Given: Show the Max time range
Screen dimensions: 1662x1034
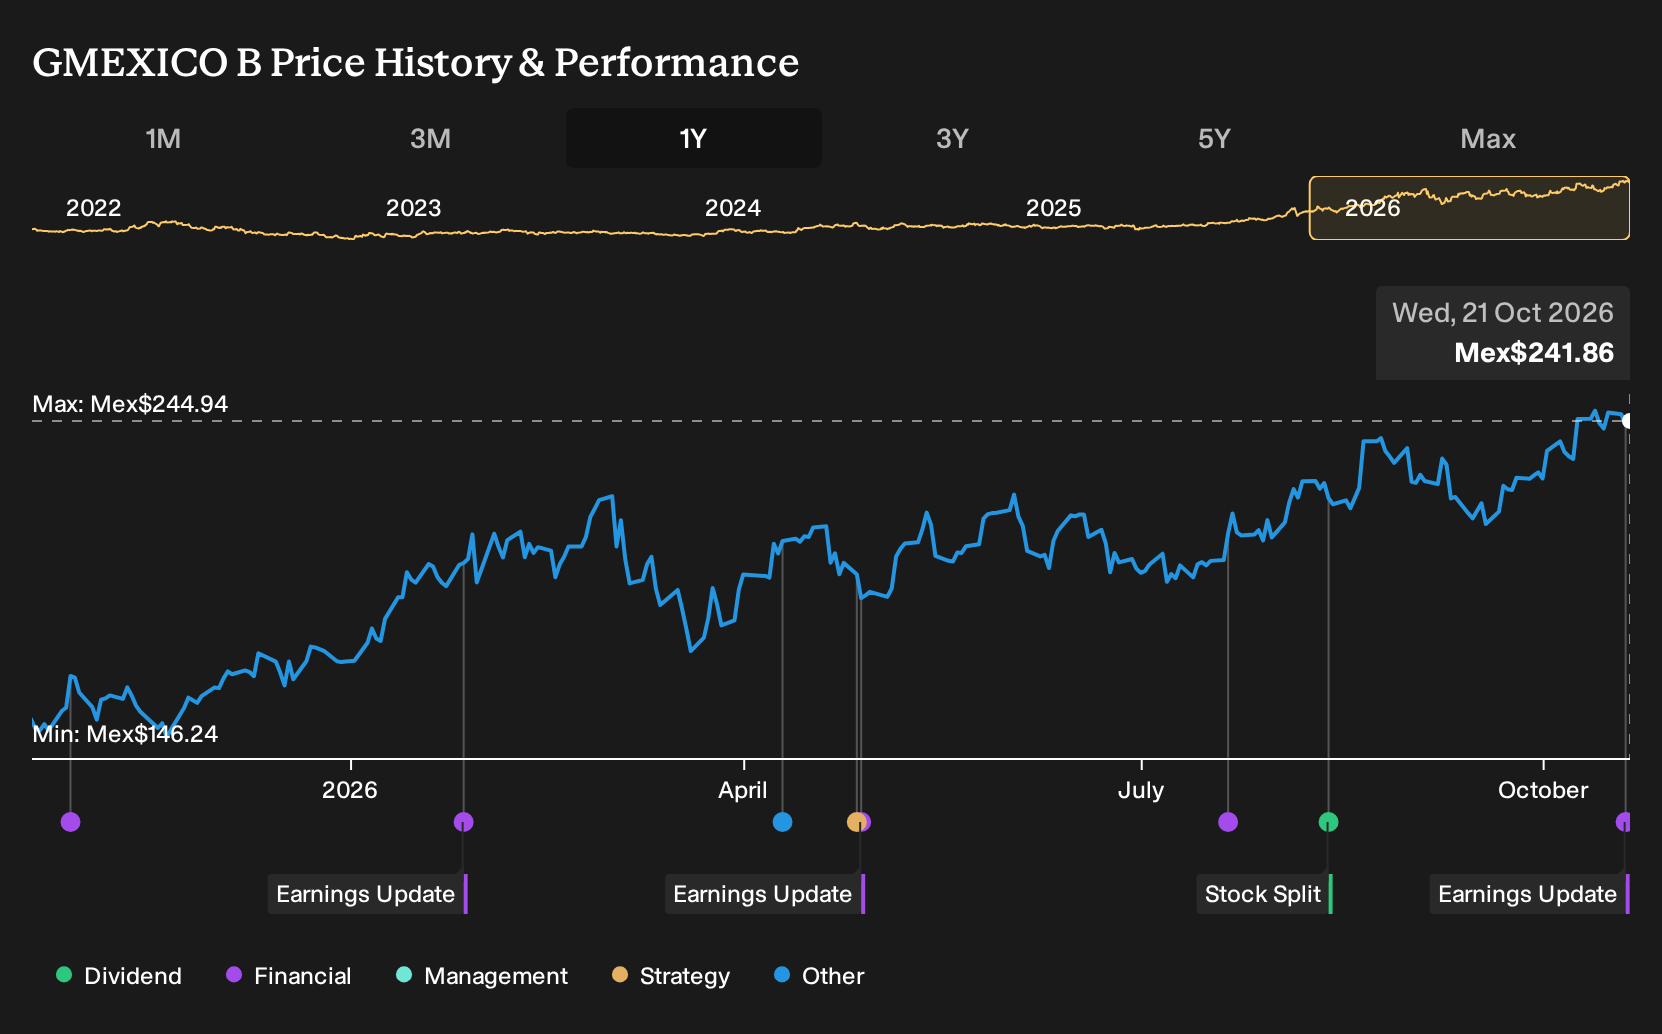Looking at the screenshot, I should pyautogui.click(x=1488, y=138).
